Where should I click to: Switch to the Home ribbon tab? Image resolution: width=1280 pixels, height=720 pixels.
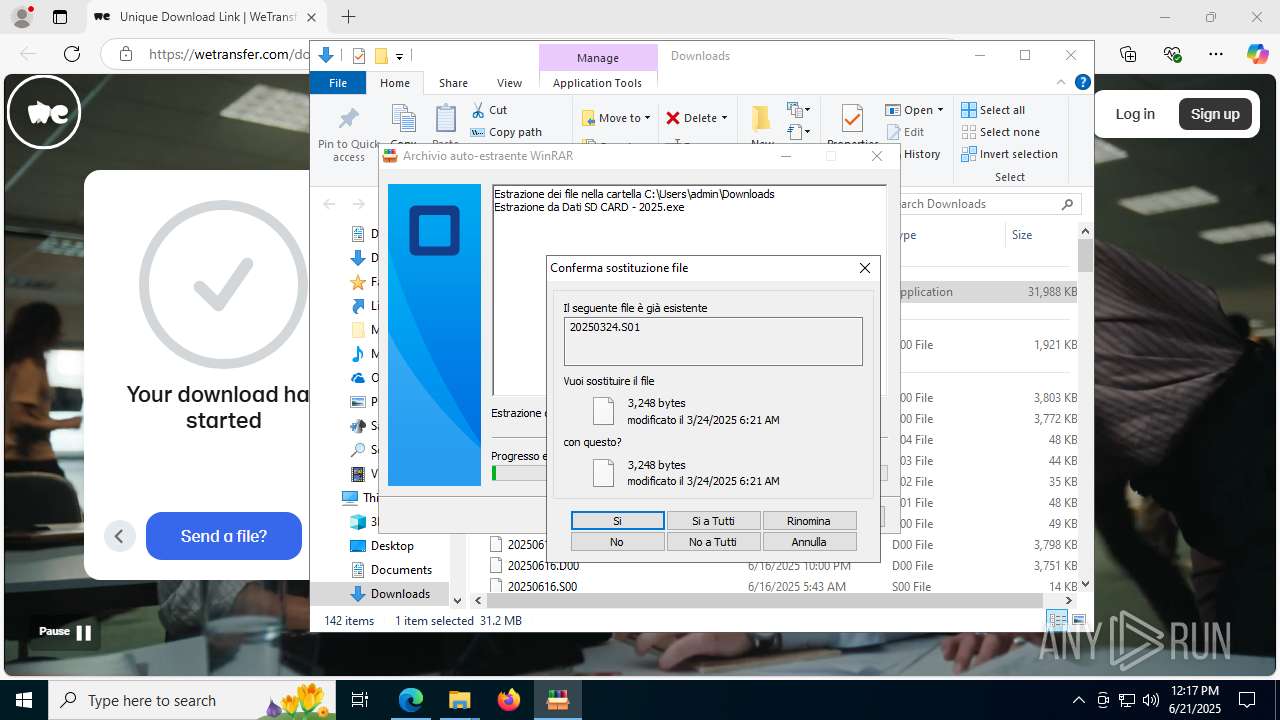395,83
